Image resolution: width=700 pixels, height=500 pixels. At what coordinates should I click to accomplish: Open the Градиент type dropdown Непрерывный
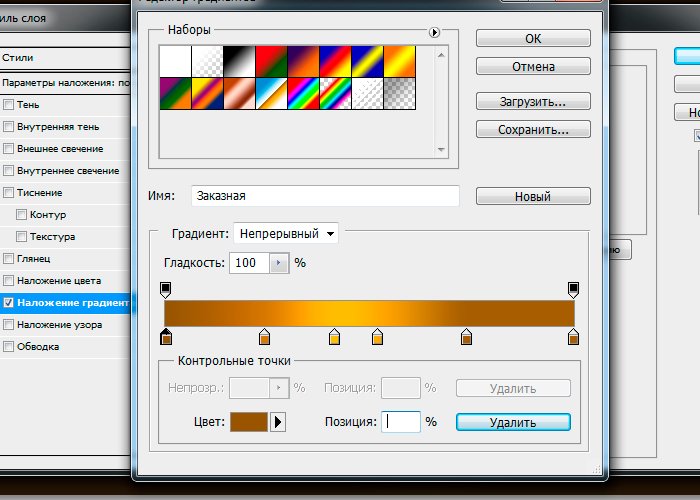pos(286,233)
